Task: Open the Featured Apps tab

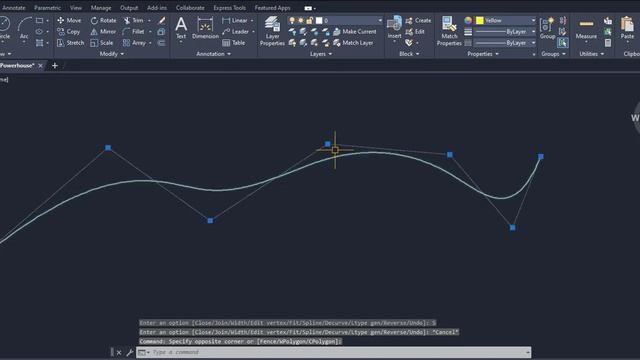Action: (272, 8)
